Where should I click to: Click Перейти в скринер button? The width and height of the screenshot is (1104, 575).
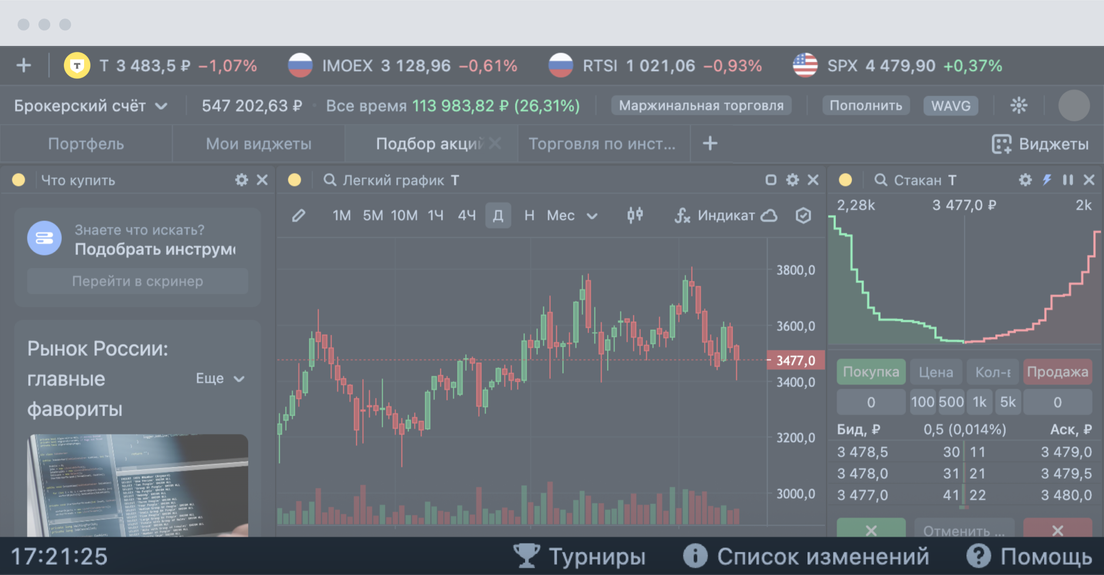(137, 282)
